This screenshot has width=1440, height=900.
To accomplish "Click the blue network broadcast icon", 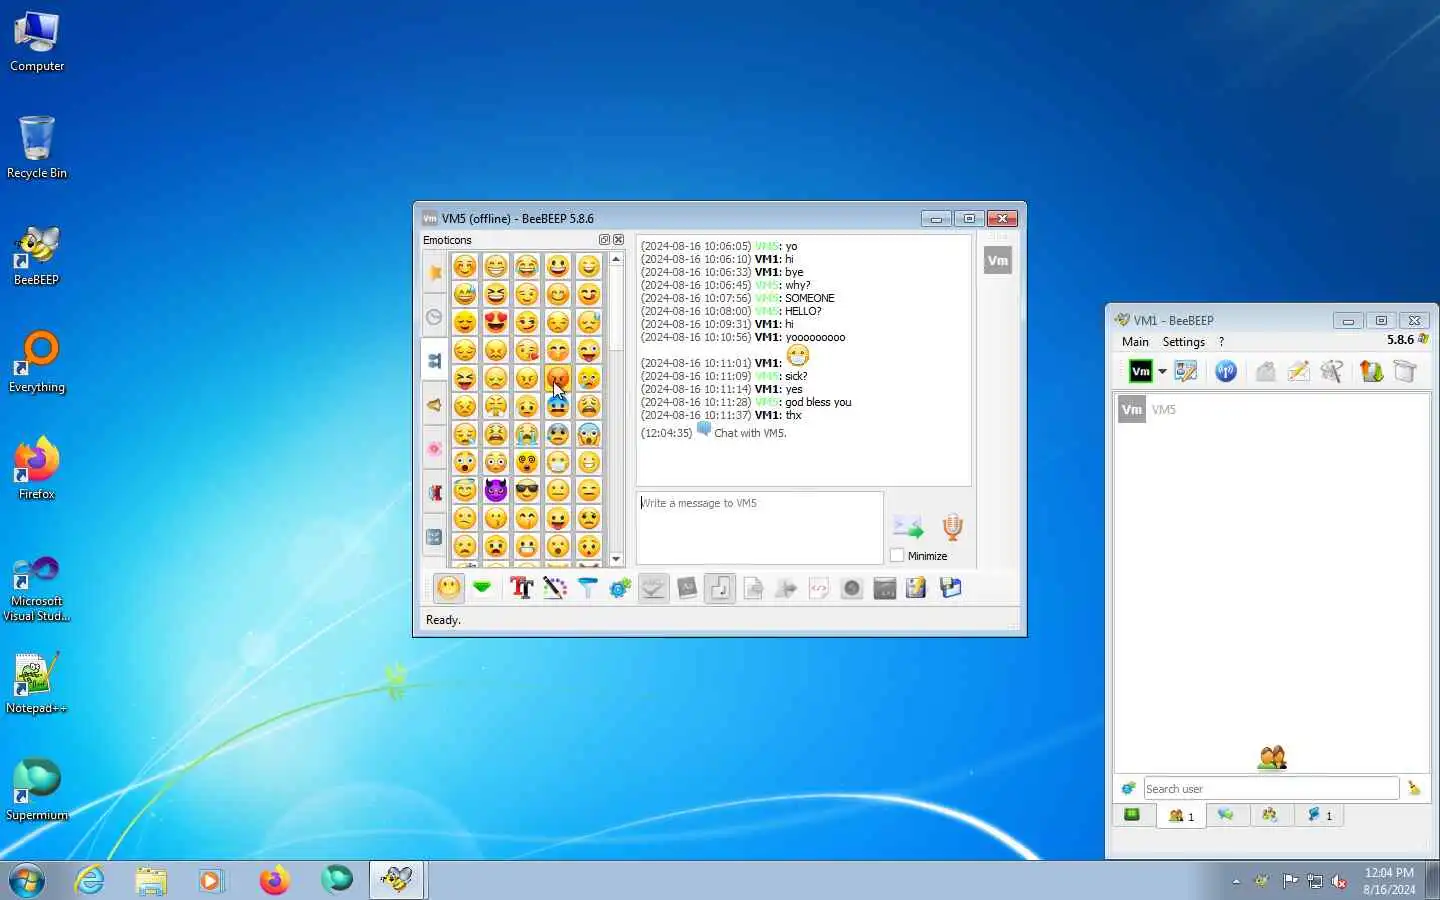I will [1226, 372].
